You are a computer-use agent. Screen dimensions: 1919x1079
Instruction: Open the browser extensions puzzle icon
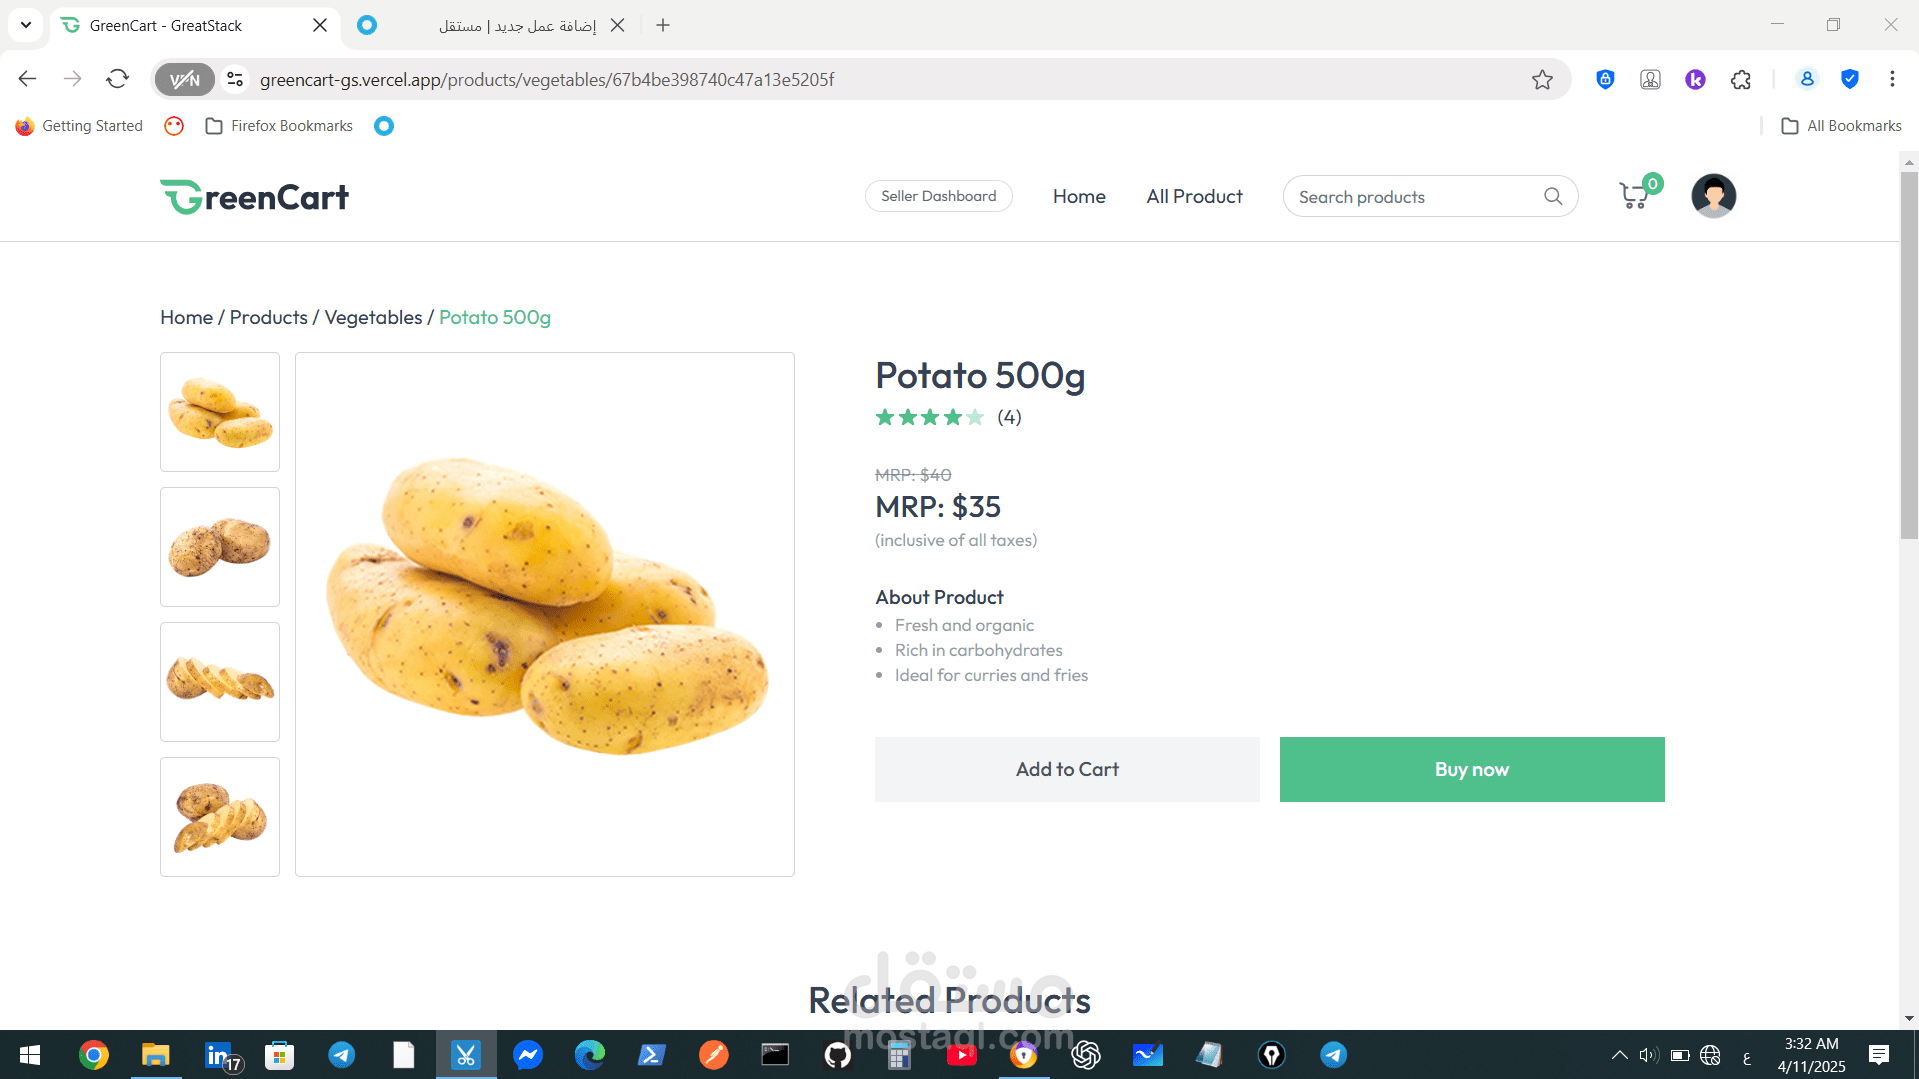[1741, 80]
